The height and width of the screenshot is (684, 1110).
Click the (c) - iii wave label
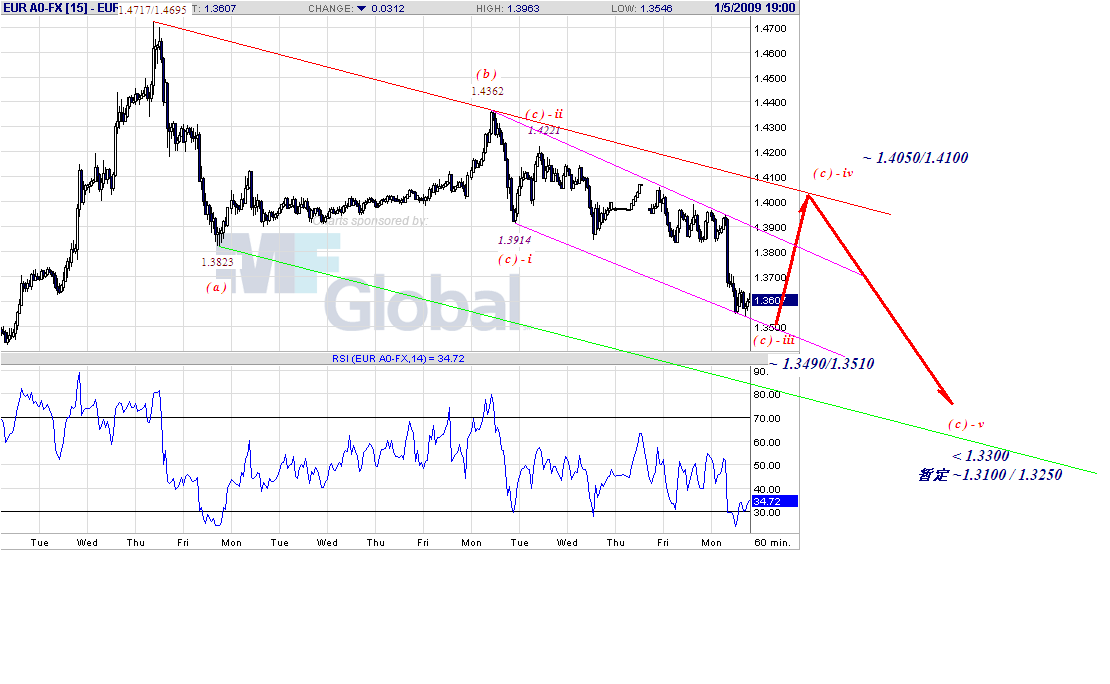coord(774,341)
